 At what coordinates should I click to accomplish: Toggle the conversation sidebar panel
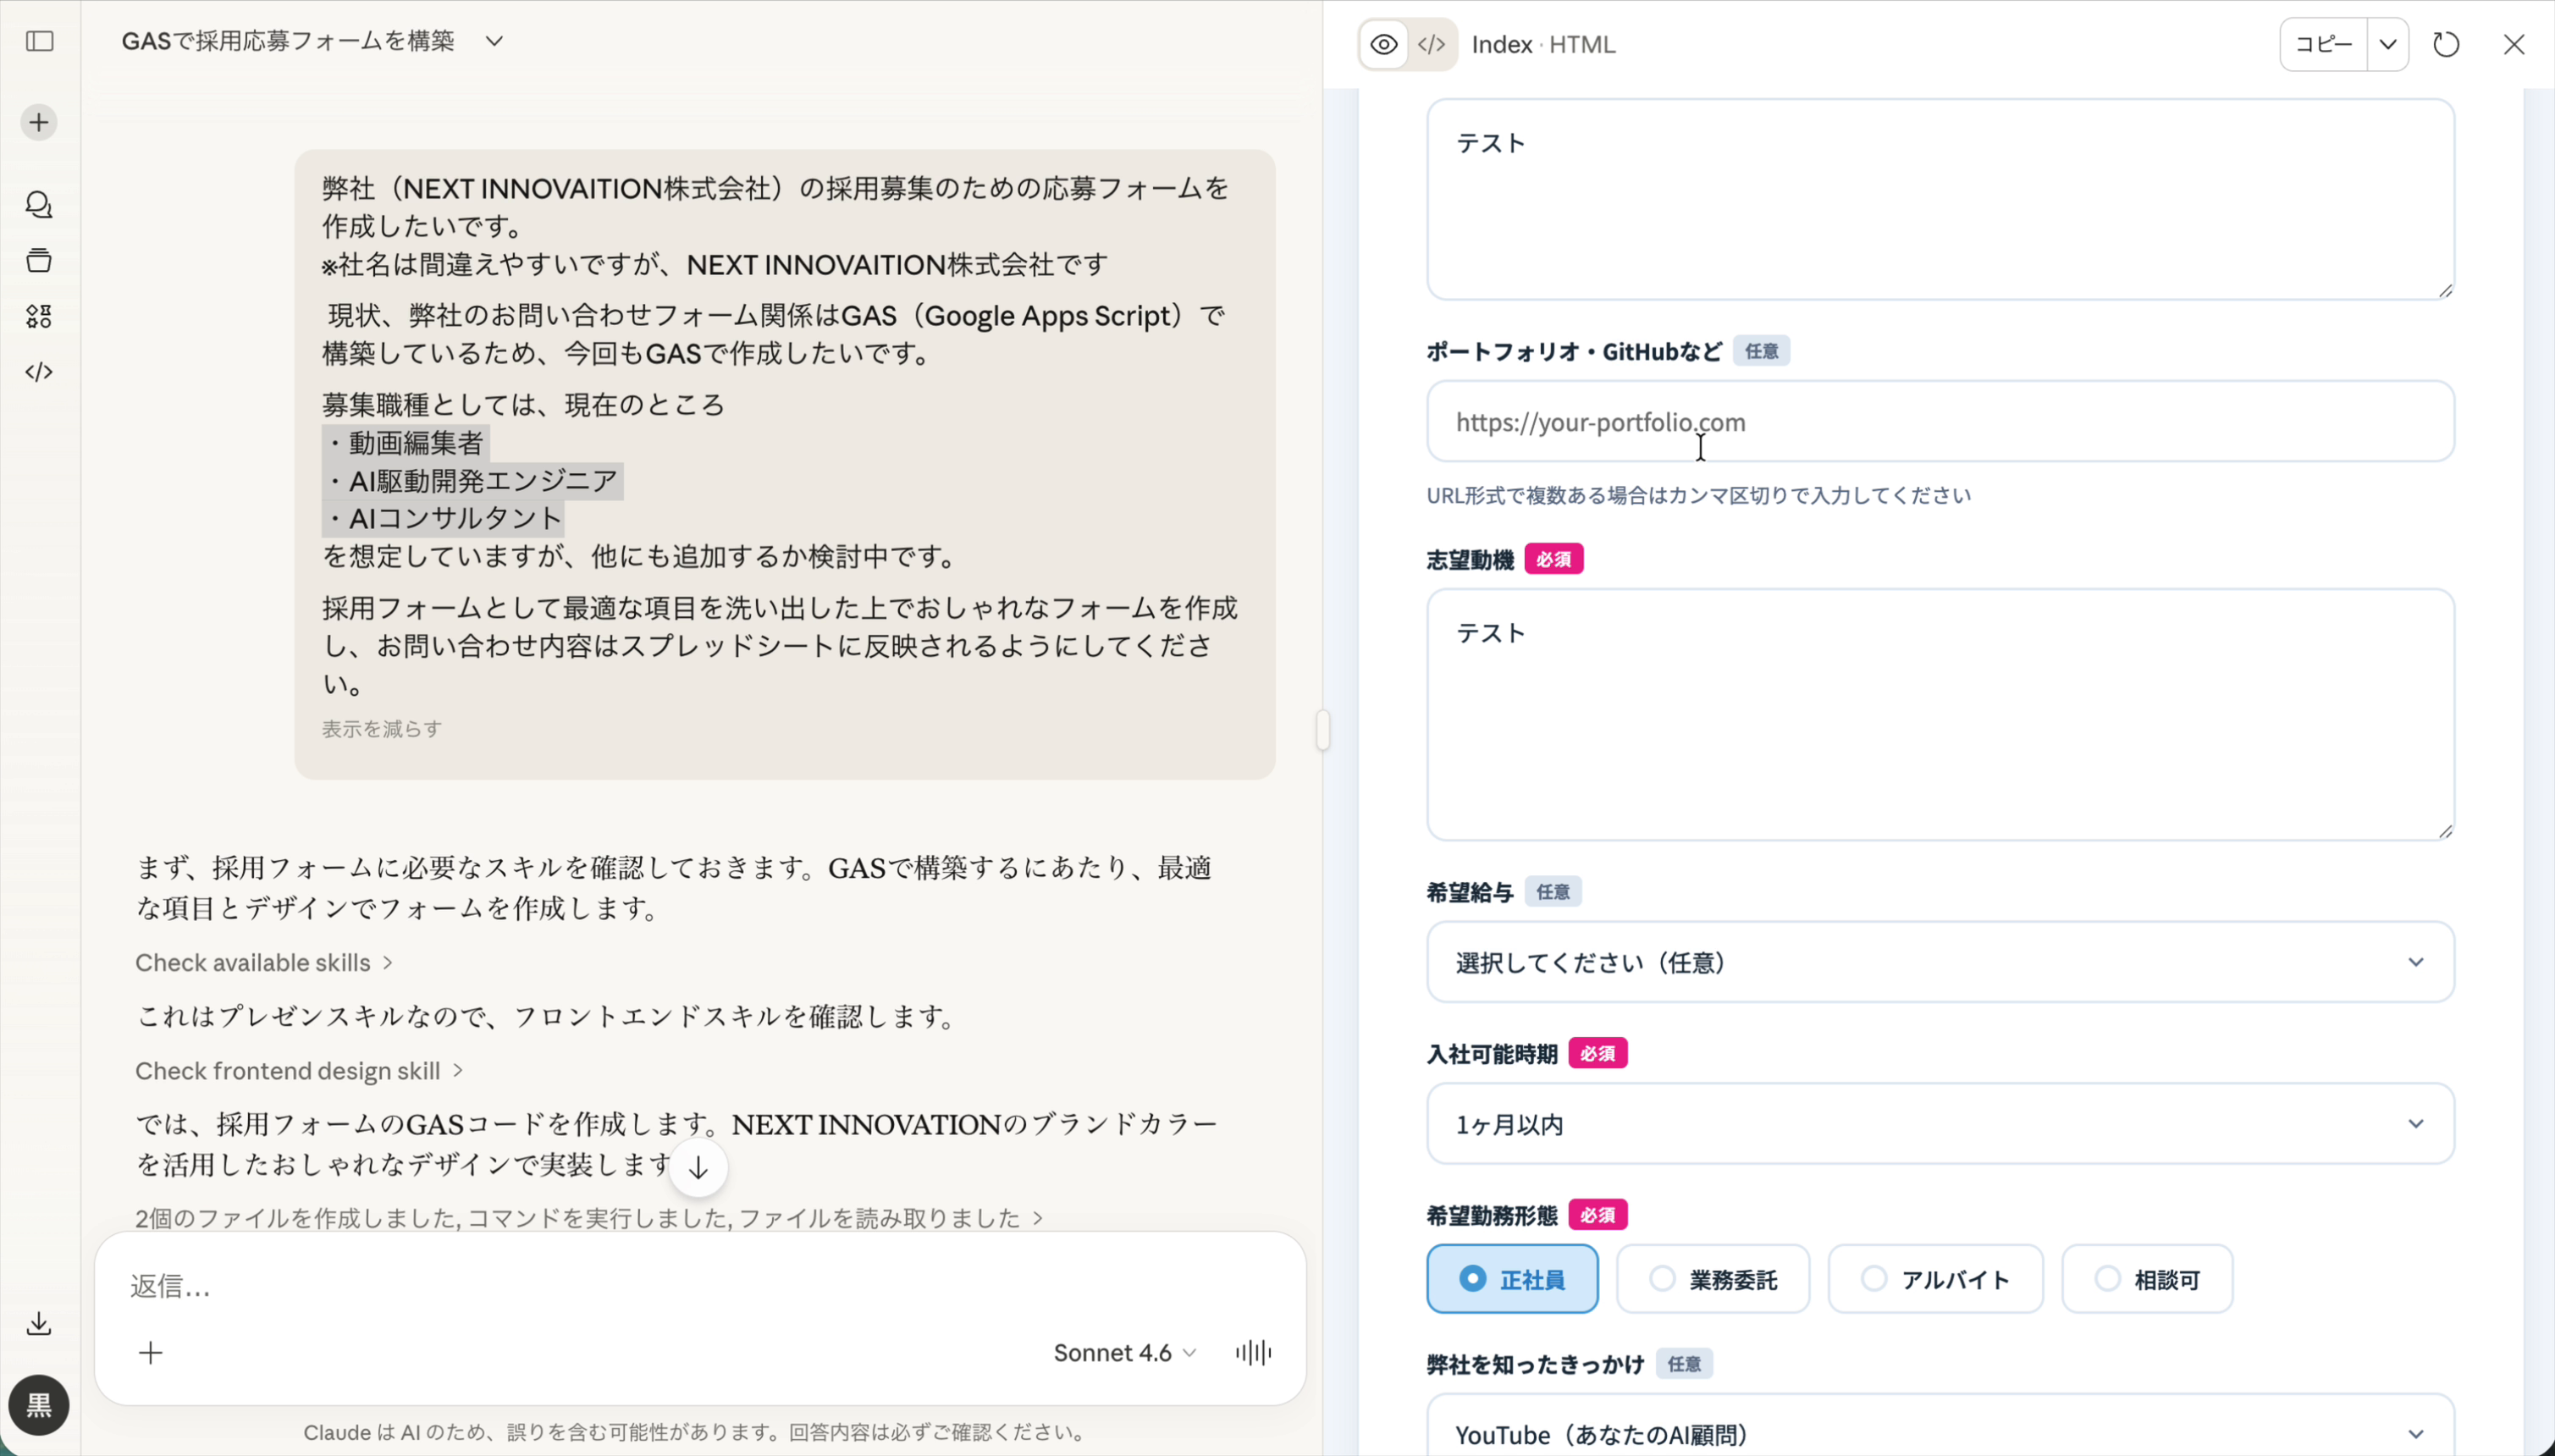38,42
